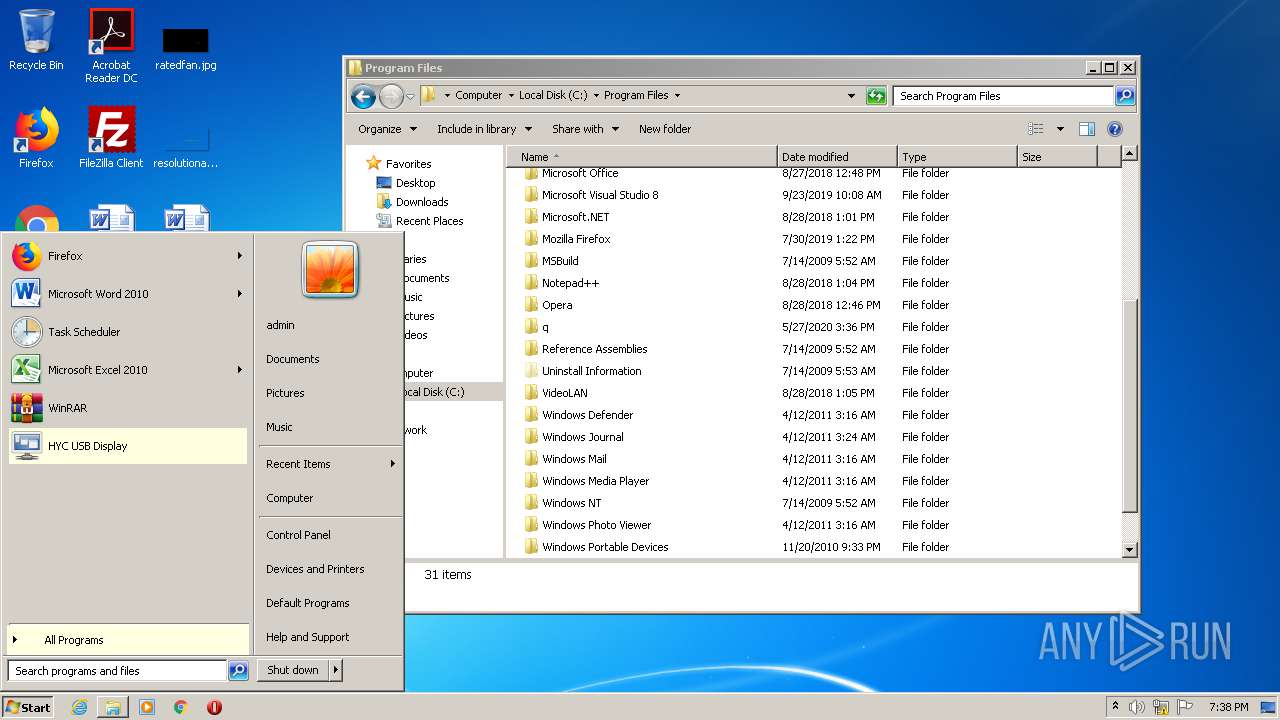This screenshot has height=720, width=1280.
Task: Select the Notepad++ folder
Action: 571,283
